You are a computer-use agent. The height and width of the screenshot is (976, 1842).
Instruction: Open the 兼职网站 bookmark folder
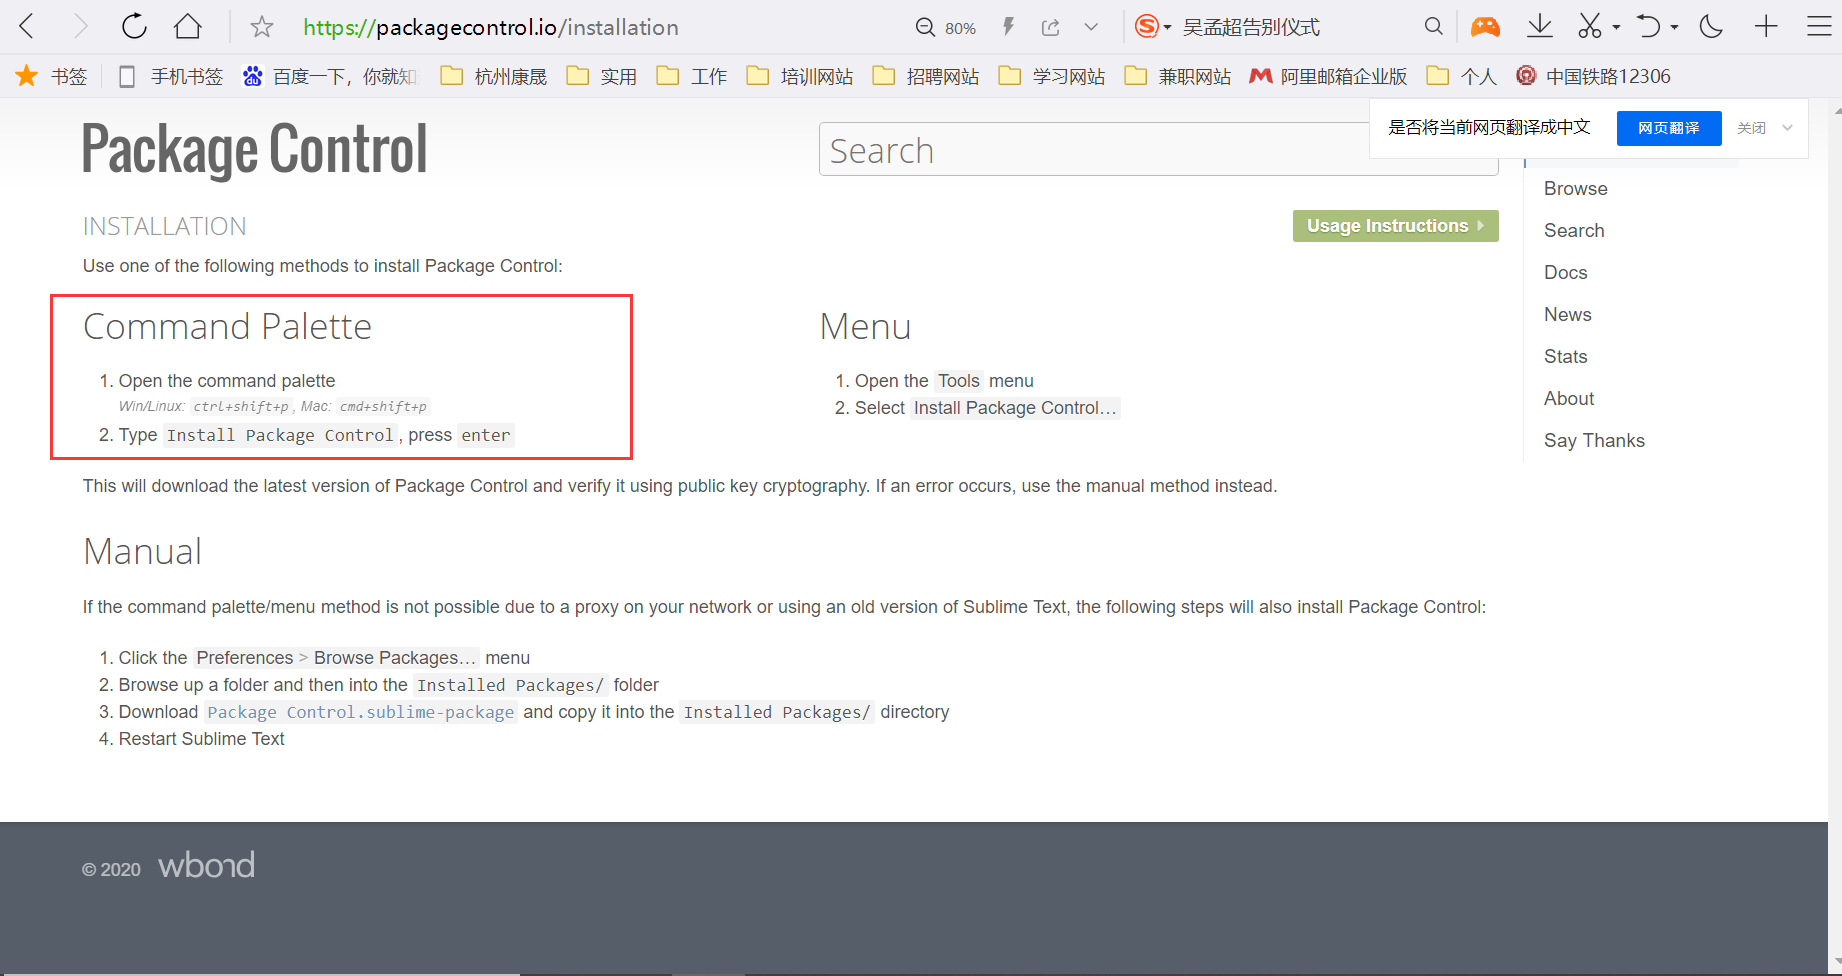[x=1178, y=76]
